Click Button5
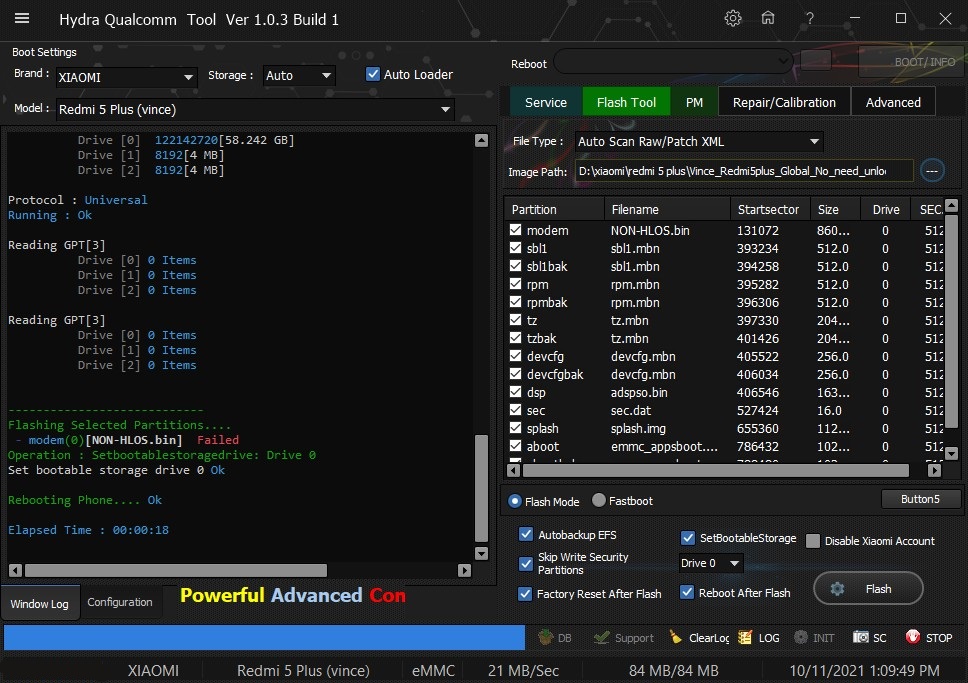This screenshot has width=968, height=683. (920, 499)
